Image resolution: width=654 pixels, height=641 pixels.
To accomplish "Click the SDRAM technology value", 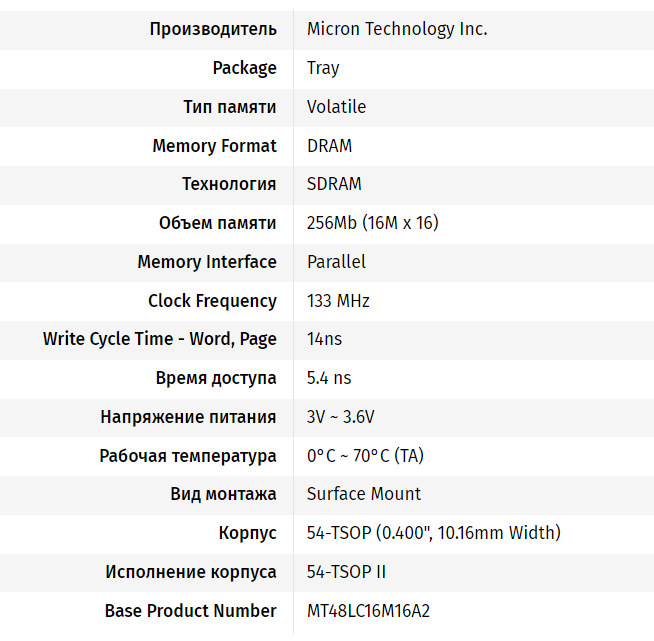I will [334, 184].
